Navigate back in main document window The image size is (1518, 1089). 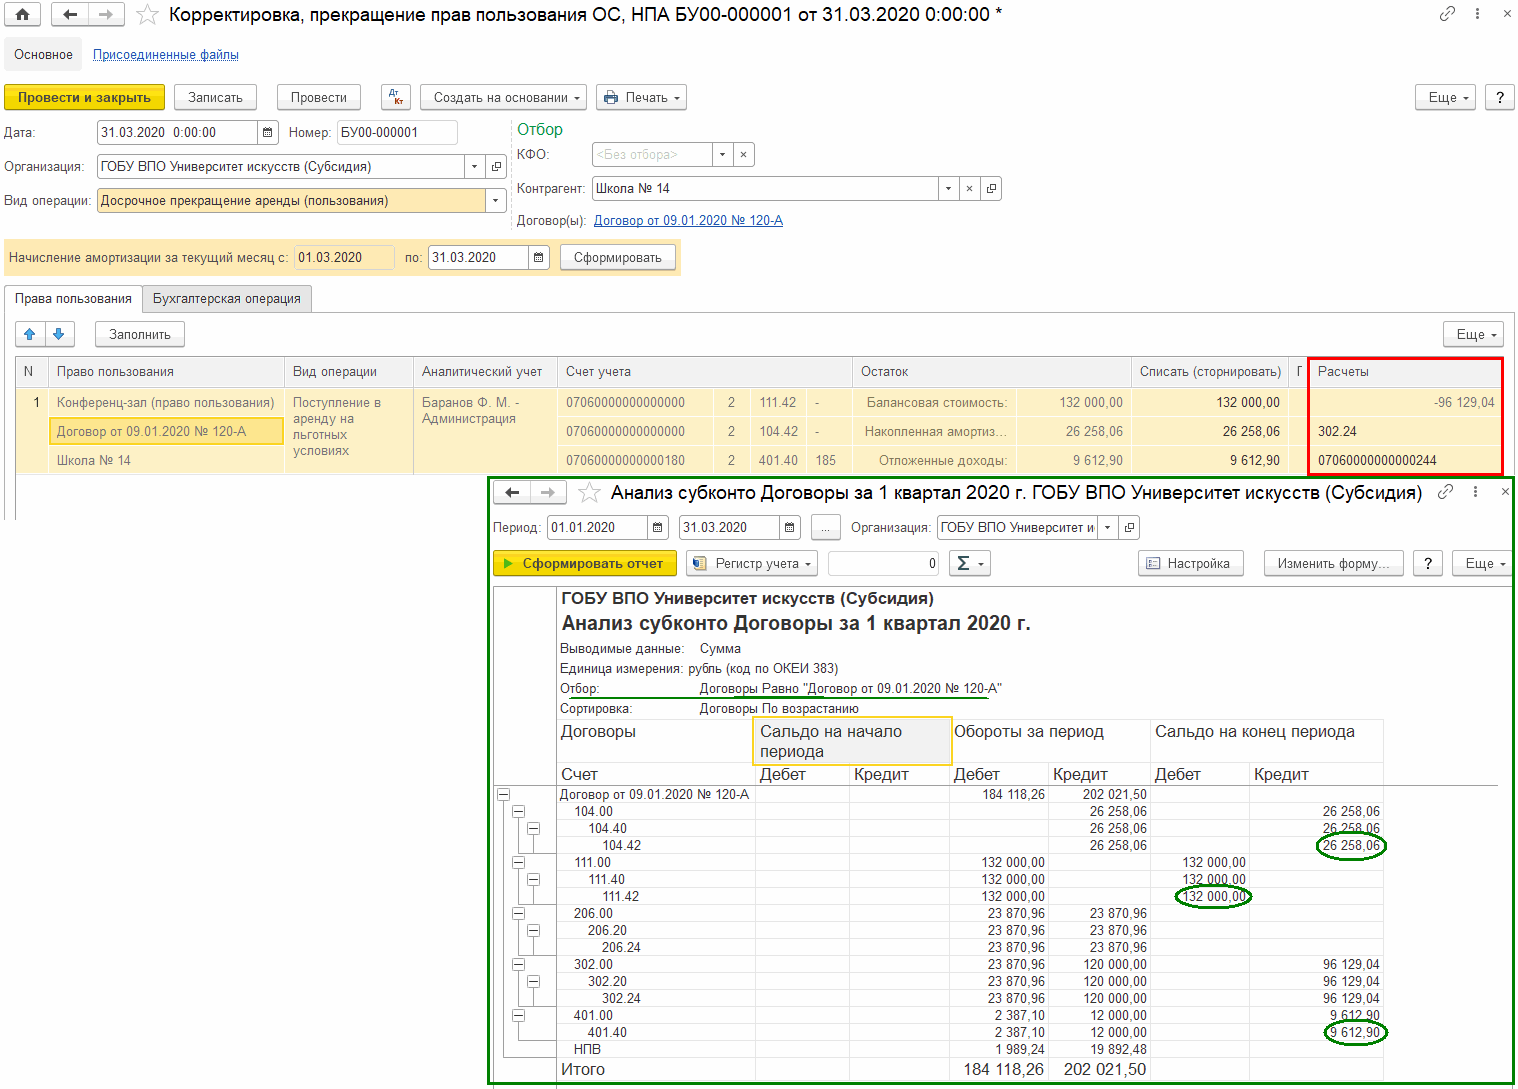[x=69, y=15]
